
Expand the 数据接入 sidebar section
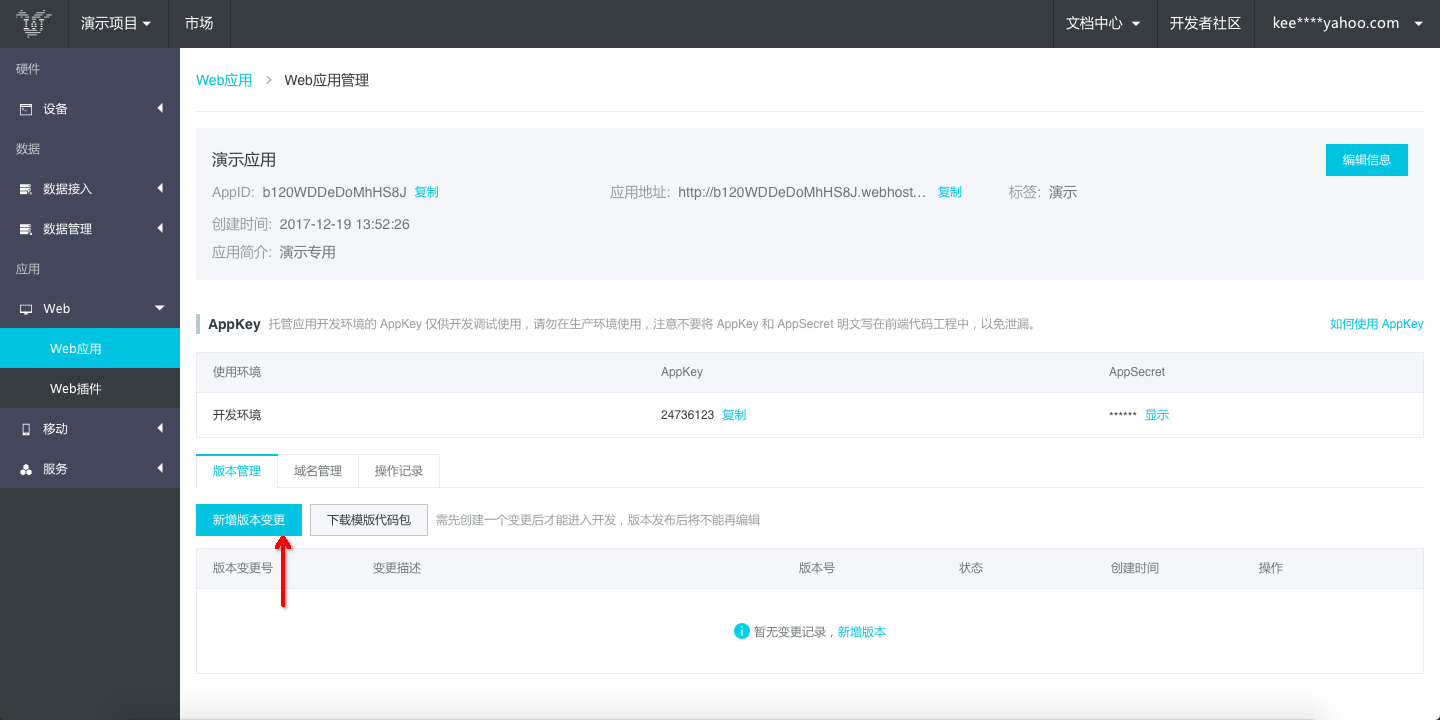(x=160, y=188)
